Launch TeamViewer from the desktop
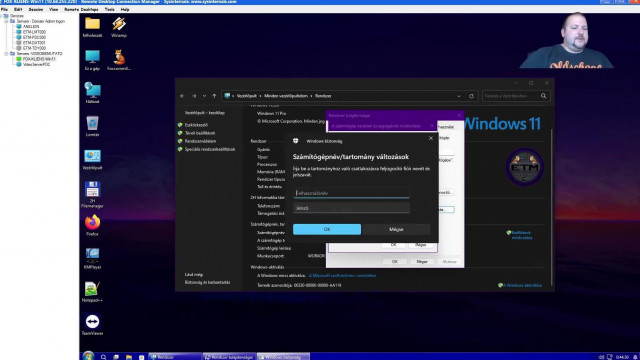This screenshot has width=640, height=360. (92, 324)
